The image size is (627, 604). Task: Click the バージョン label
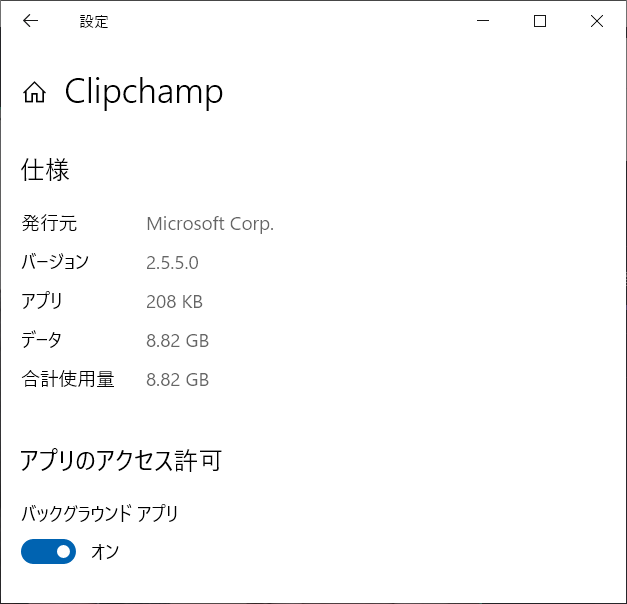[55, 262]
